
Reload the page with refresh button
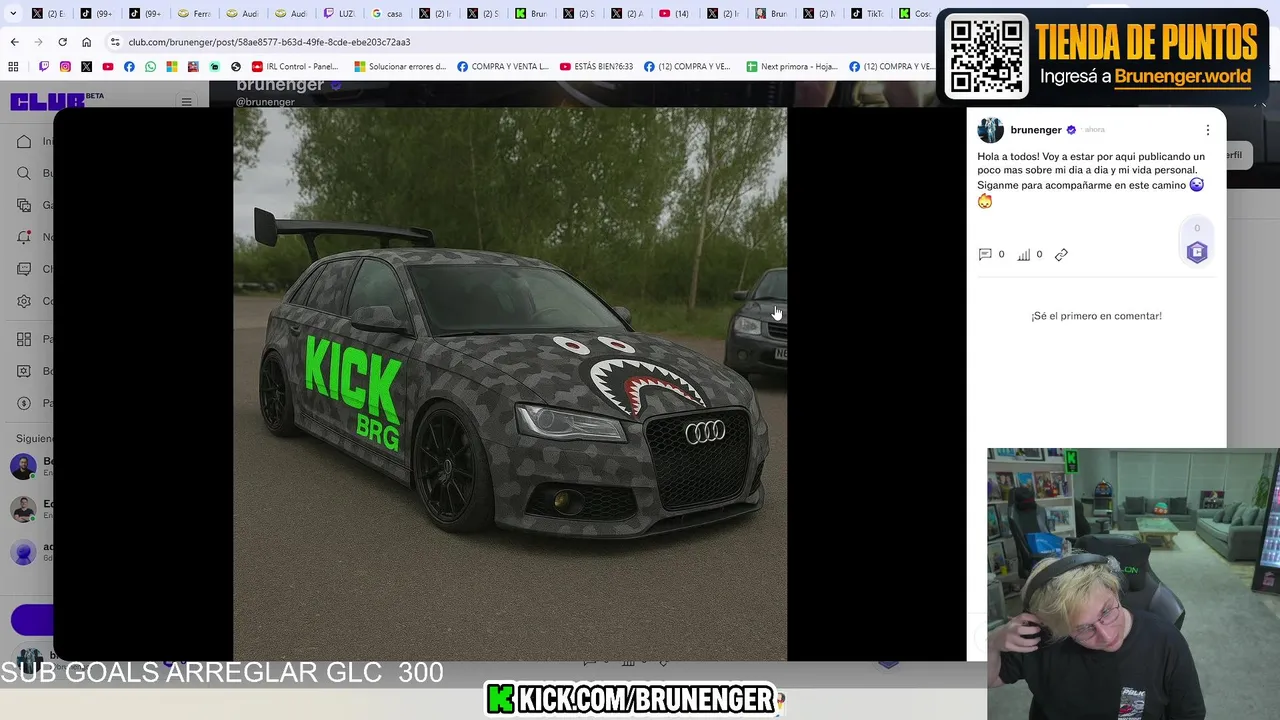(62, 42)
